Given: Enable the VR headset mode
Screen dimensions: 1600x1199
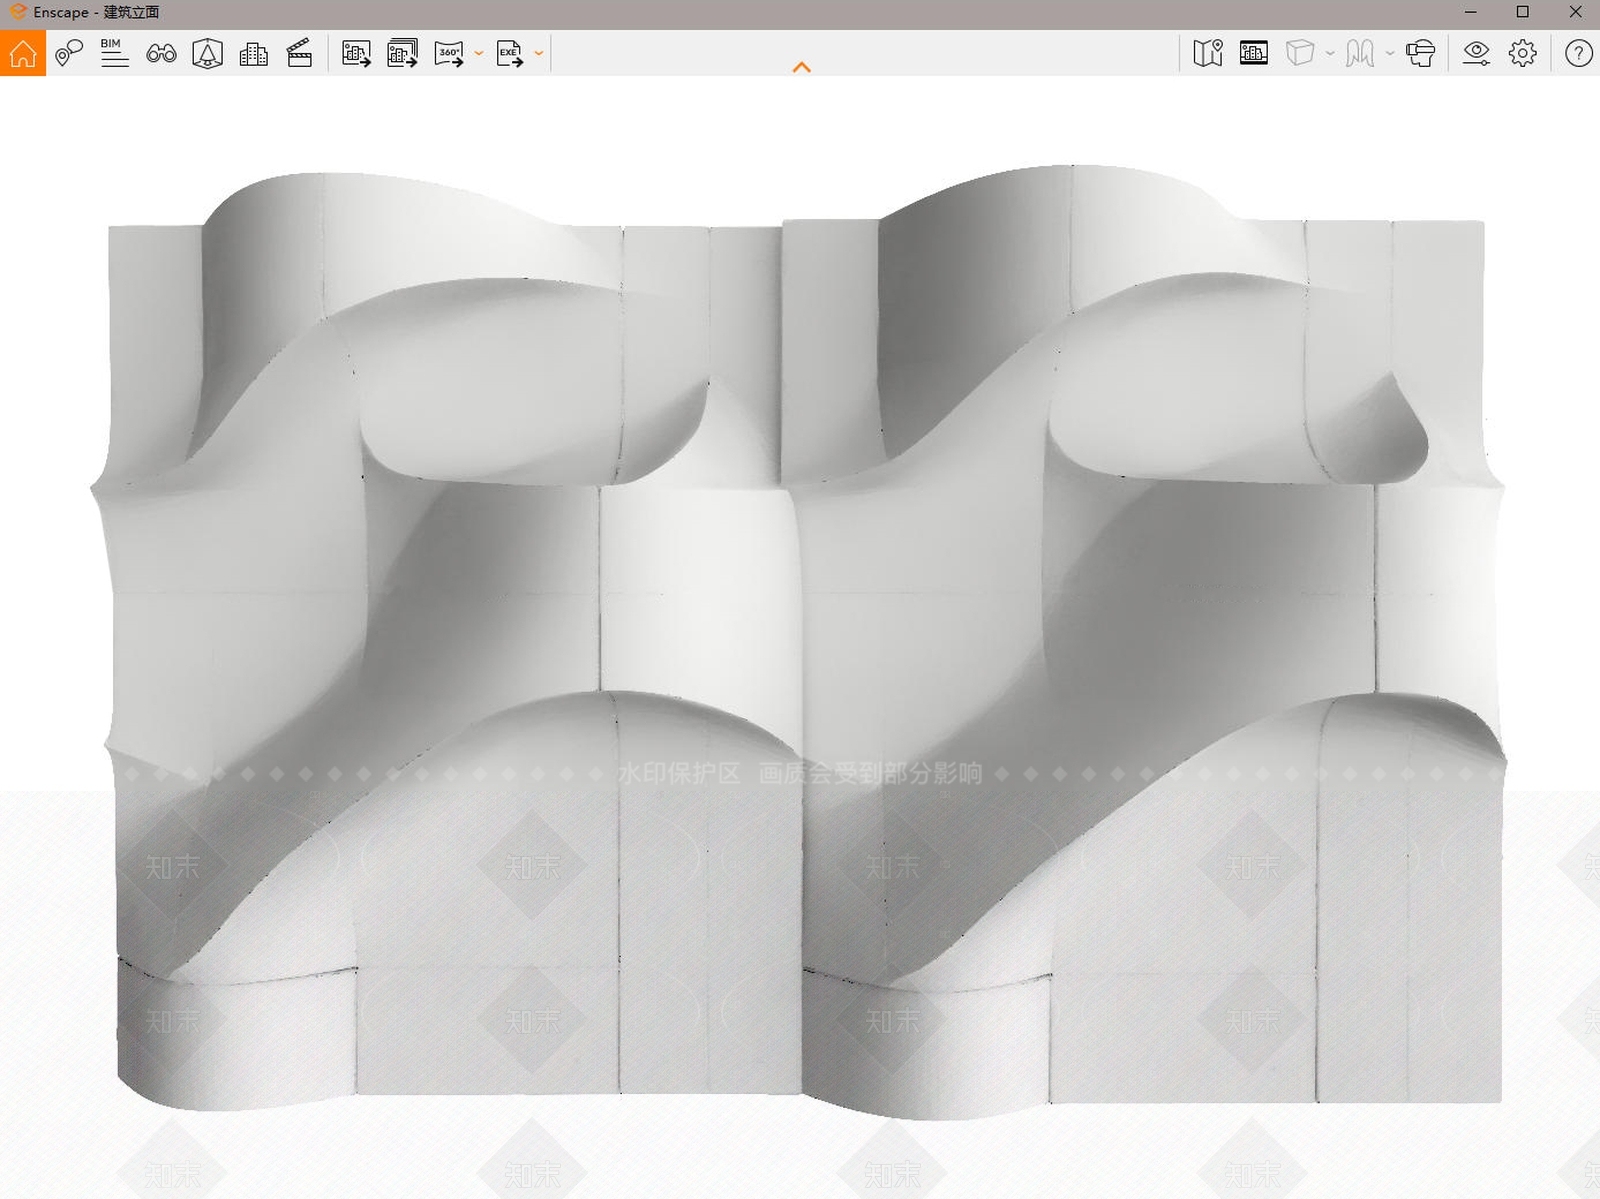Looking at the screenshot, I should (x=1420, y=53).
